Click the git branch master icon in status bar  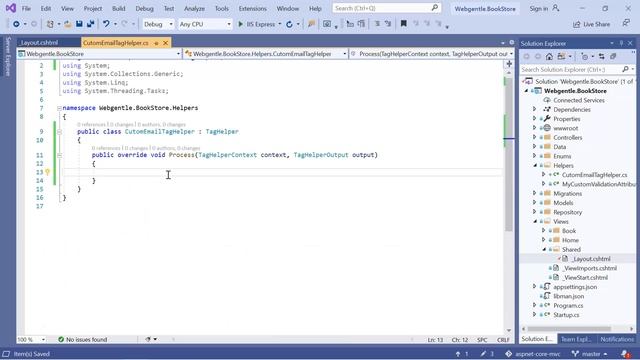576,353
